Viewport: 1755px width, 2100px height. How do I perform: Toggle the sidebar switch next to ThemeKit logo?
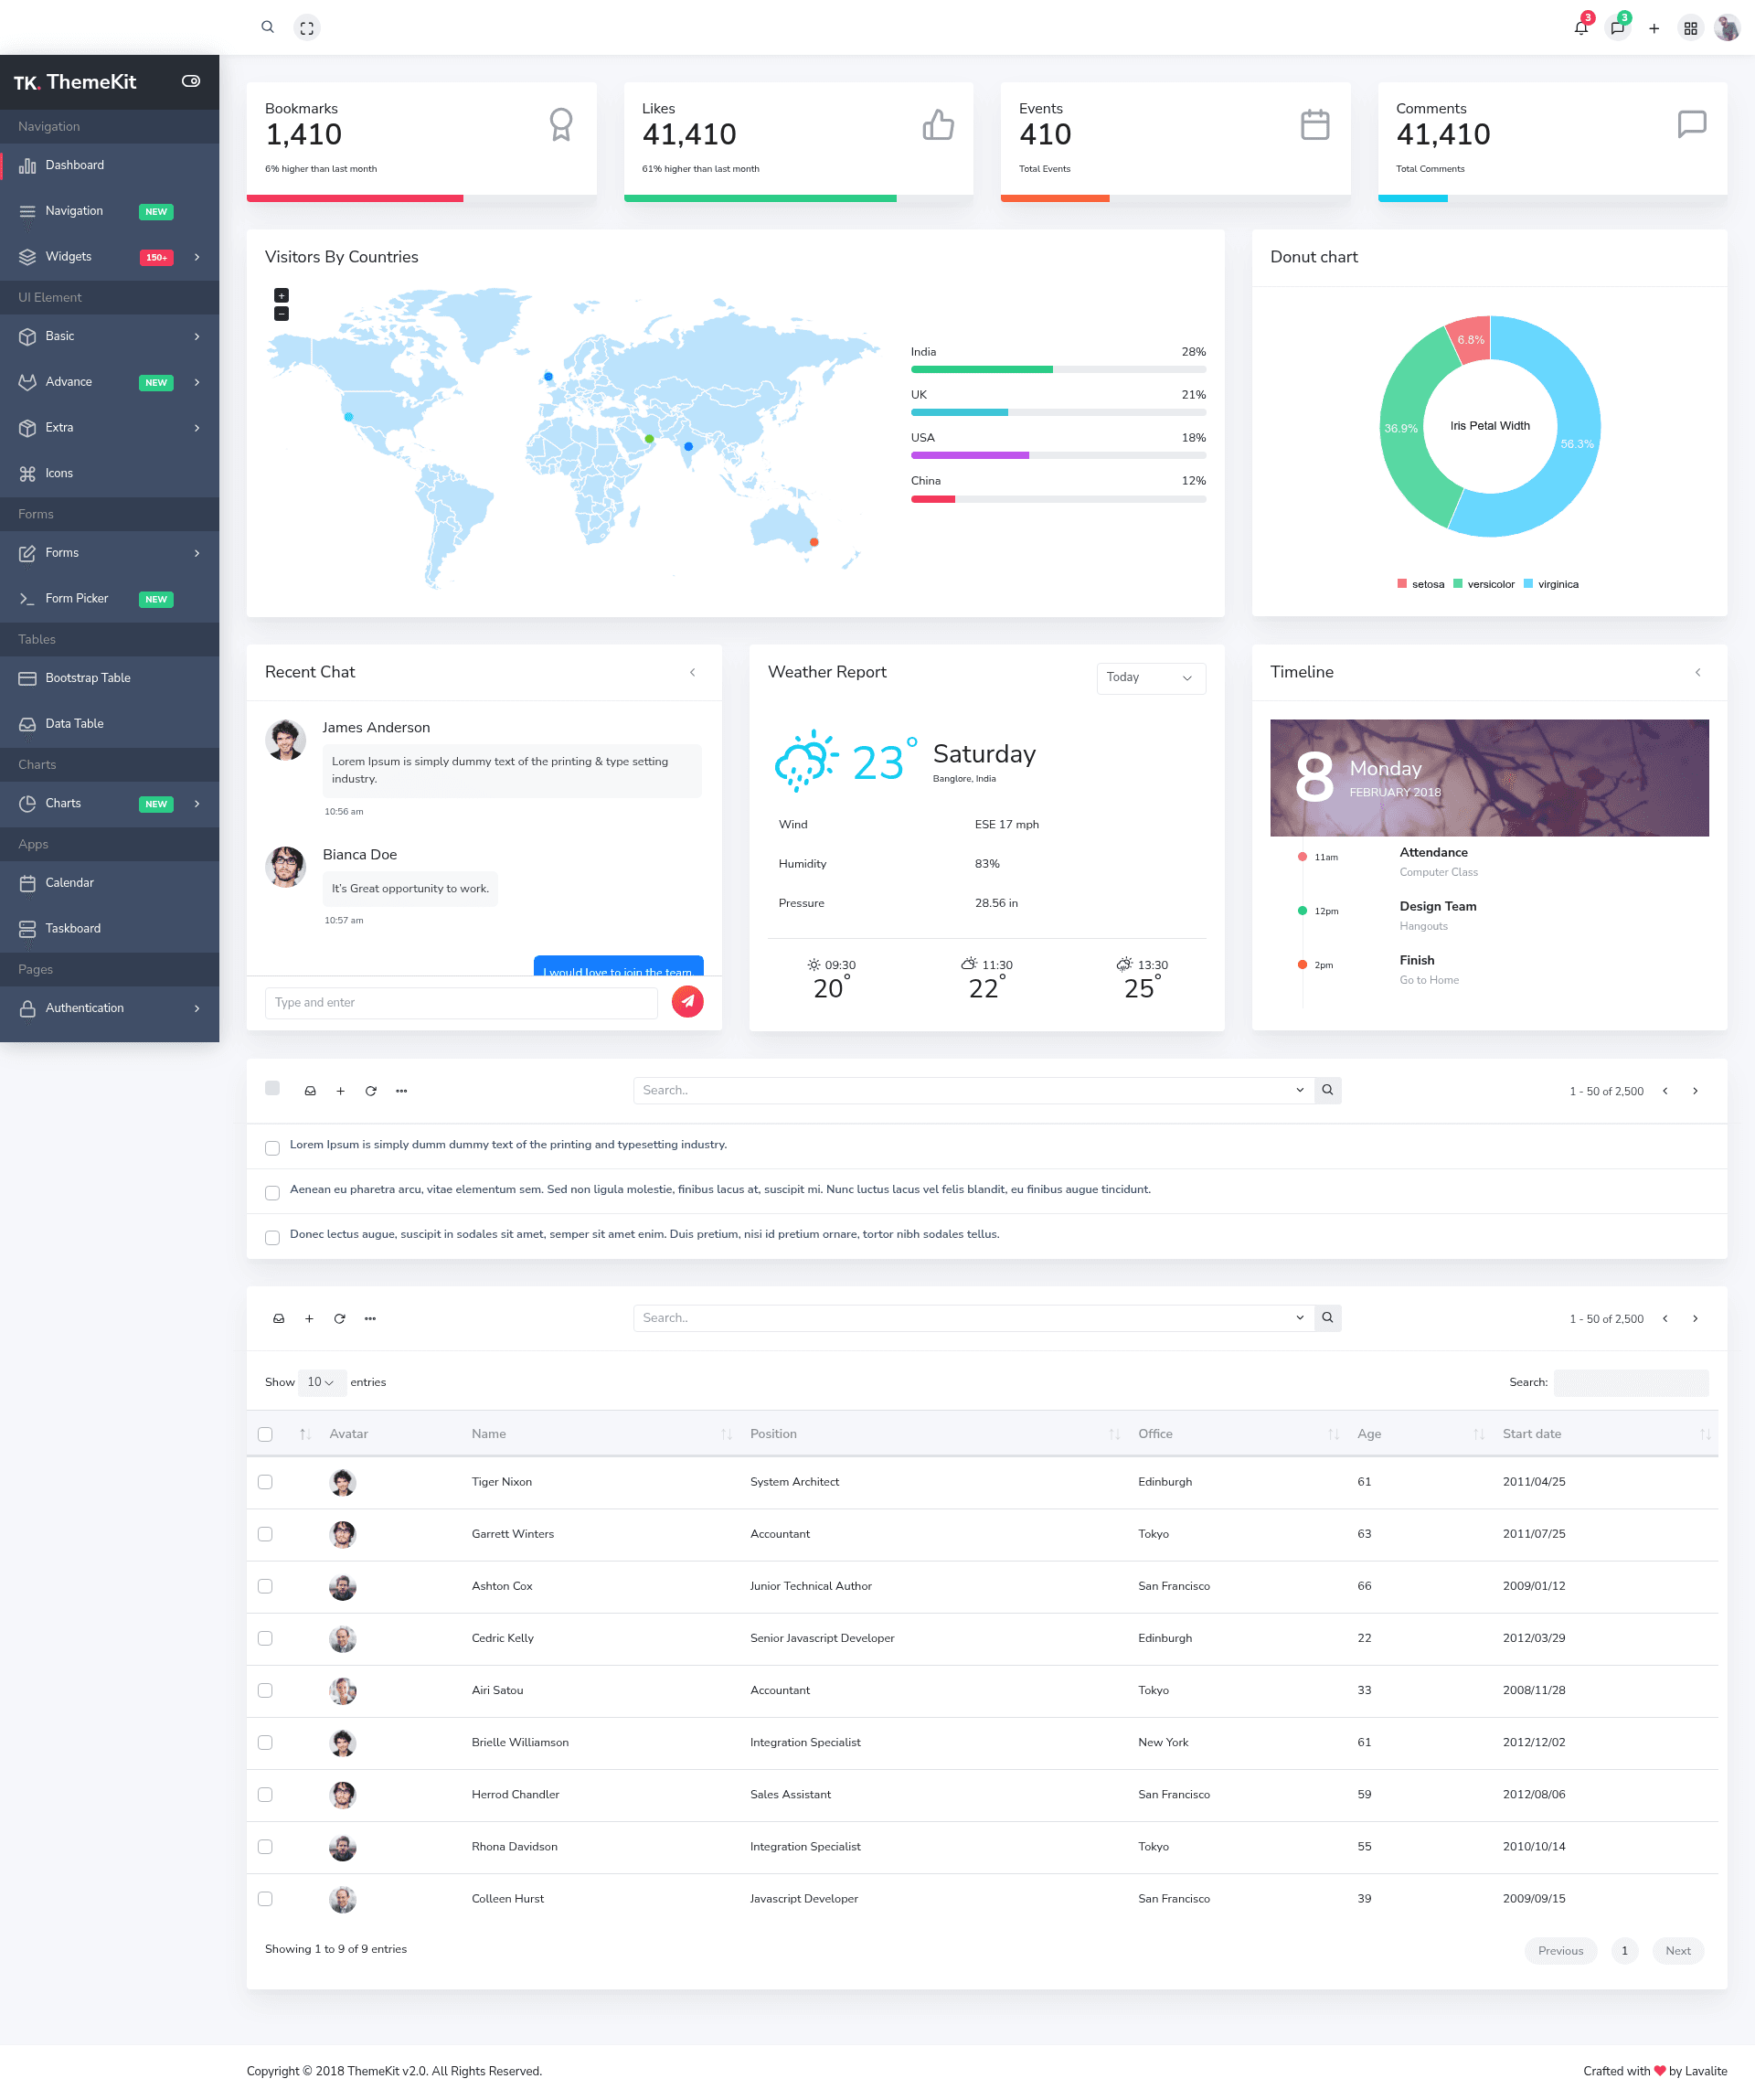click(191, 81)
